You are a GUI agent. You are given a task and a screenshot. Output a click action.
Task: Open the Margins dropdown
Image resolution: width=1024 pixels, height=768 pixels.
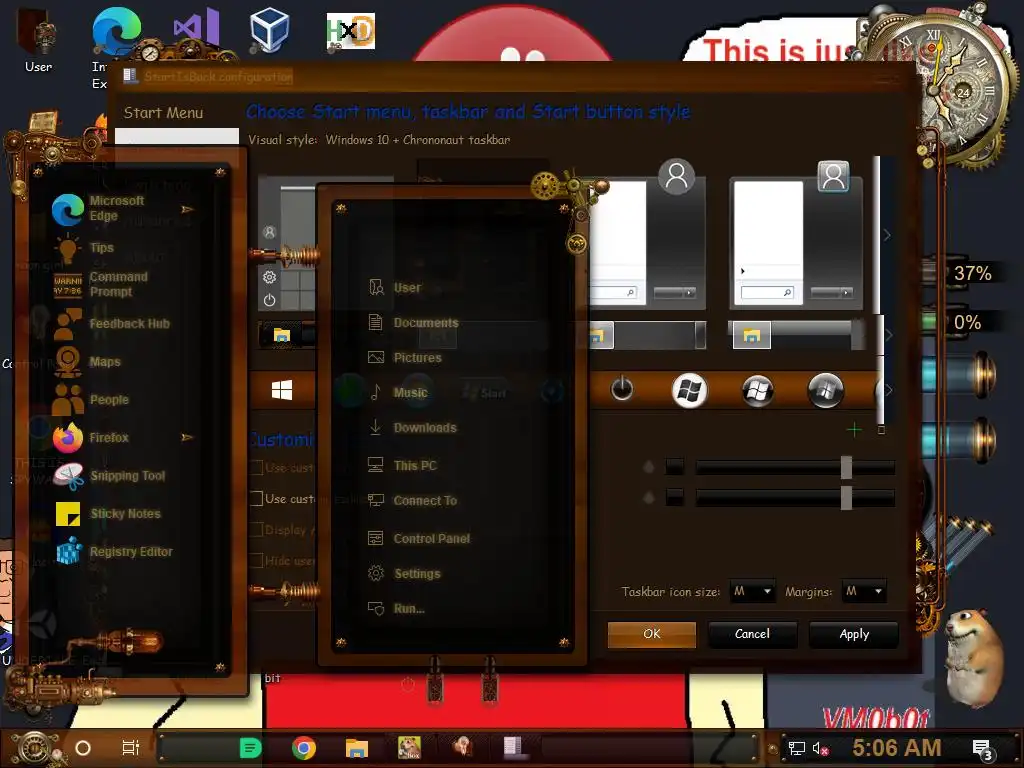(863, 592)
